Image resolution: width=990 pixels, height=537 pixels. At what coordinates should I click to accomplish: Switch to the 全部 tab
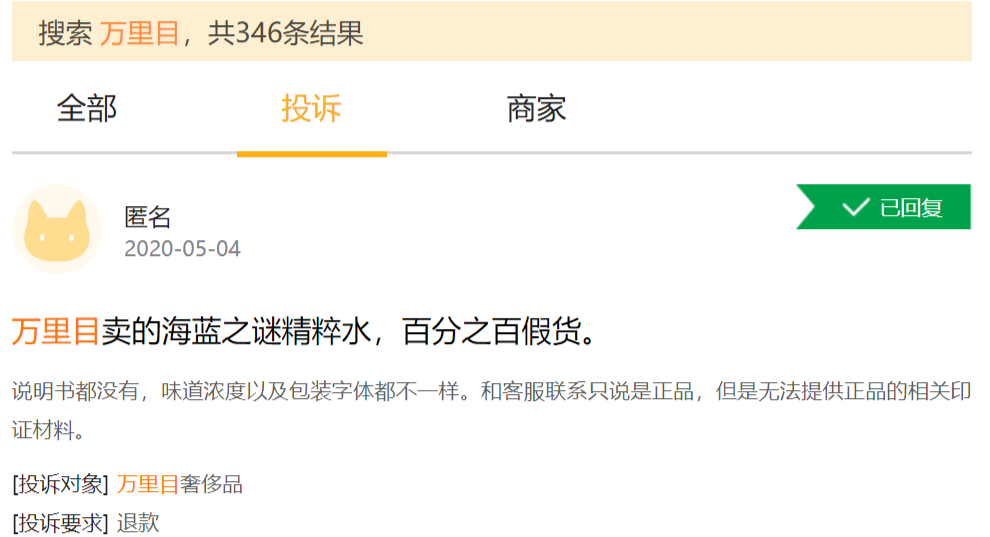coord(86,109)
